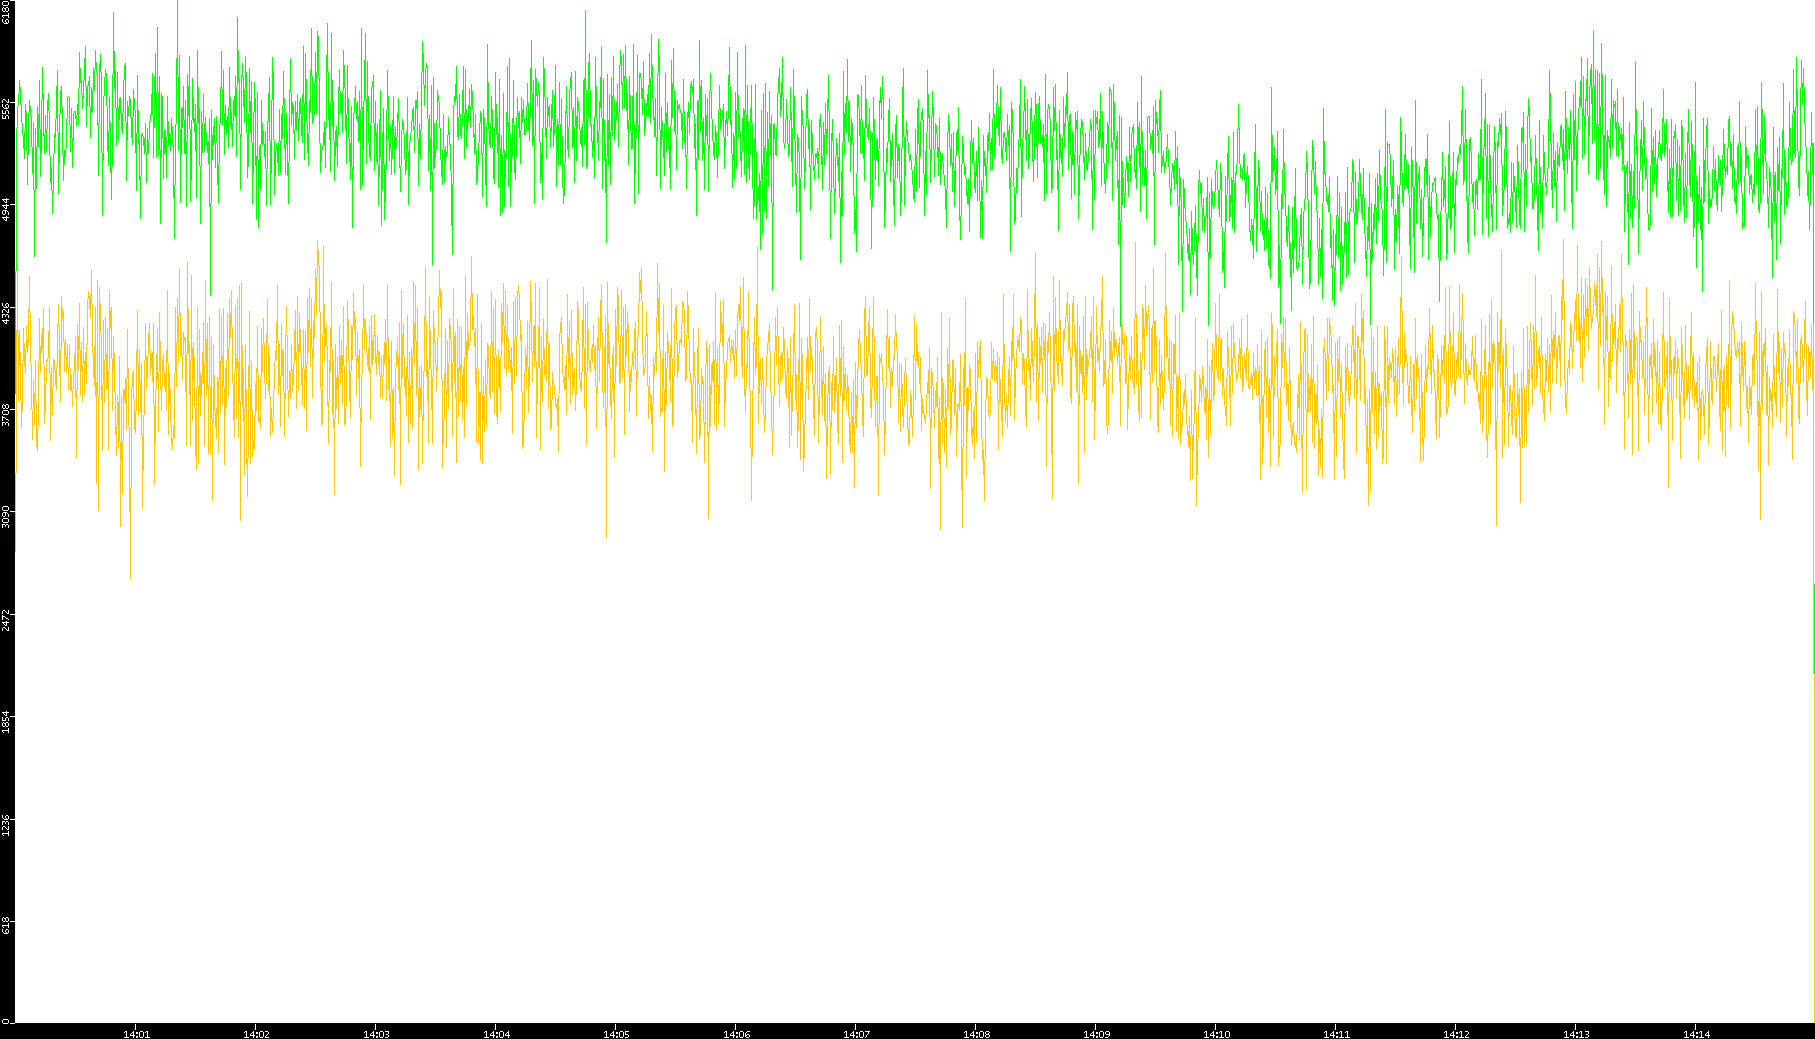Click the 2472 y-axis label
1815x1039 pixels.
pos(7,620)
